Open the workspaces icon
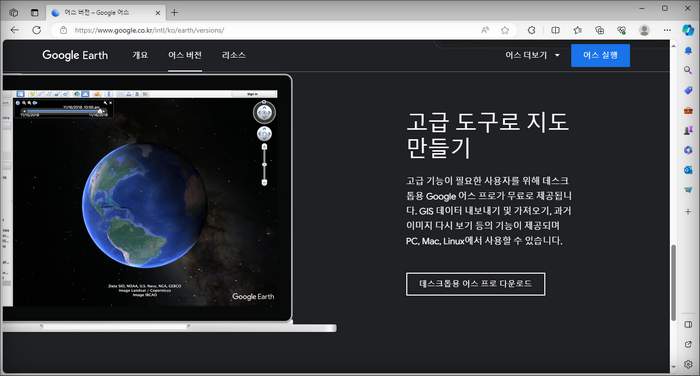Image resolution: width=700 pixels, height=376 pixels. pyautogui.click(x=14, y=13)
